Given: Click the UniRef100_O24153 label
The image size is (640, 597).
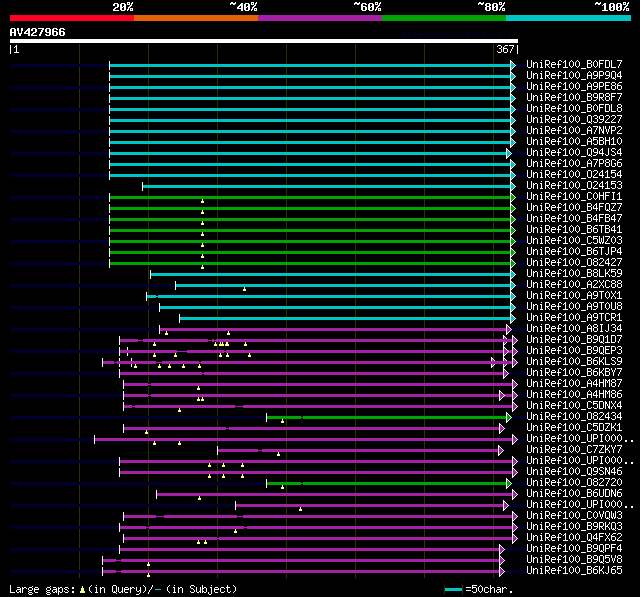Looking at the screenshot, I should 574,186.
